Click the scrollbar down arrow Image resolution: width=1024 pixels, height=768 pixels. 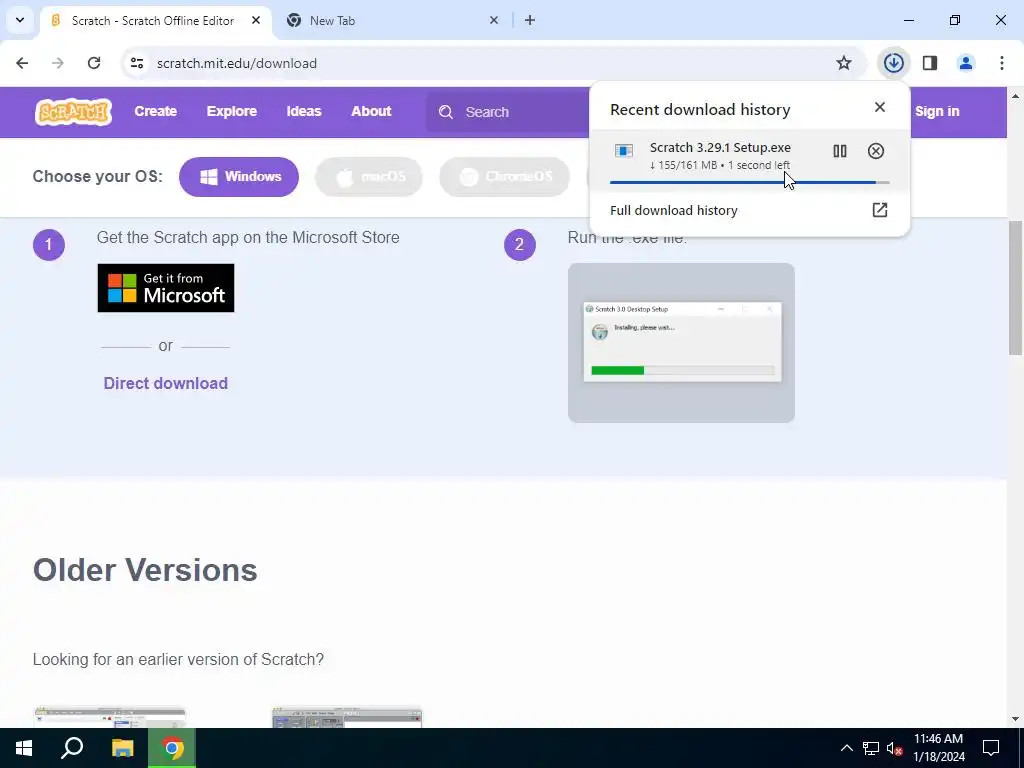[1015, 719]
